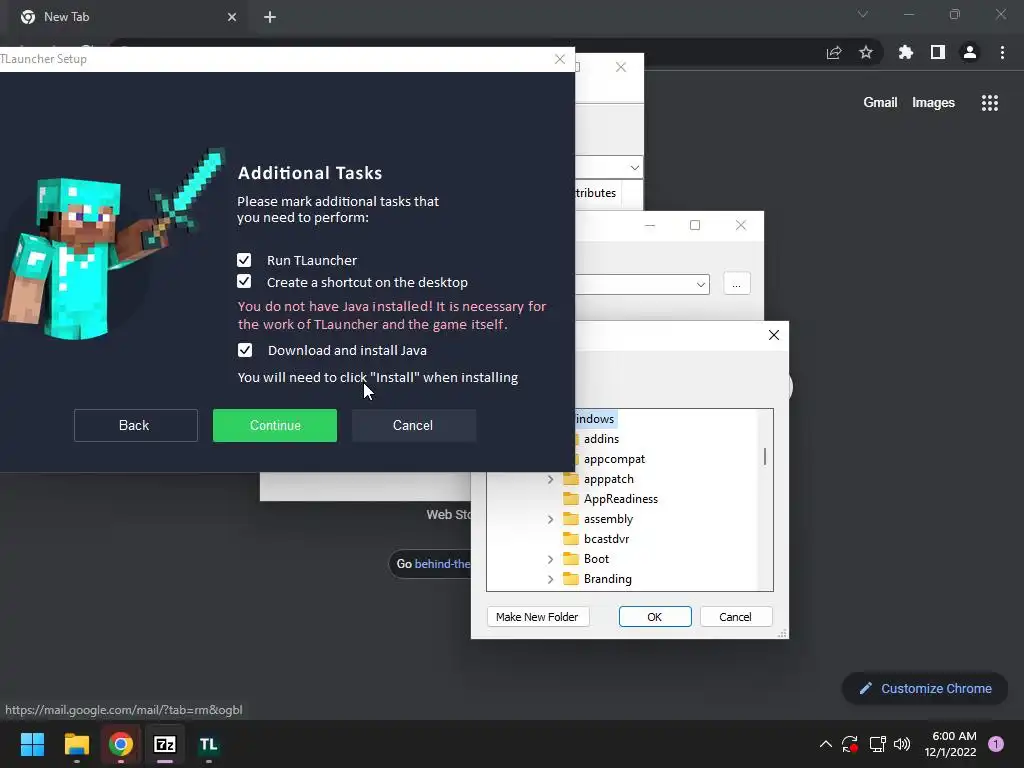Click the bcastdvr folder icon
The height and width of the screenshot is (768, 1024).
coord(571,539)
